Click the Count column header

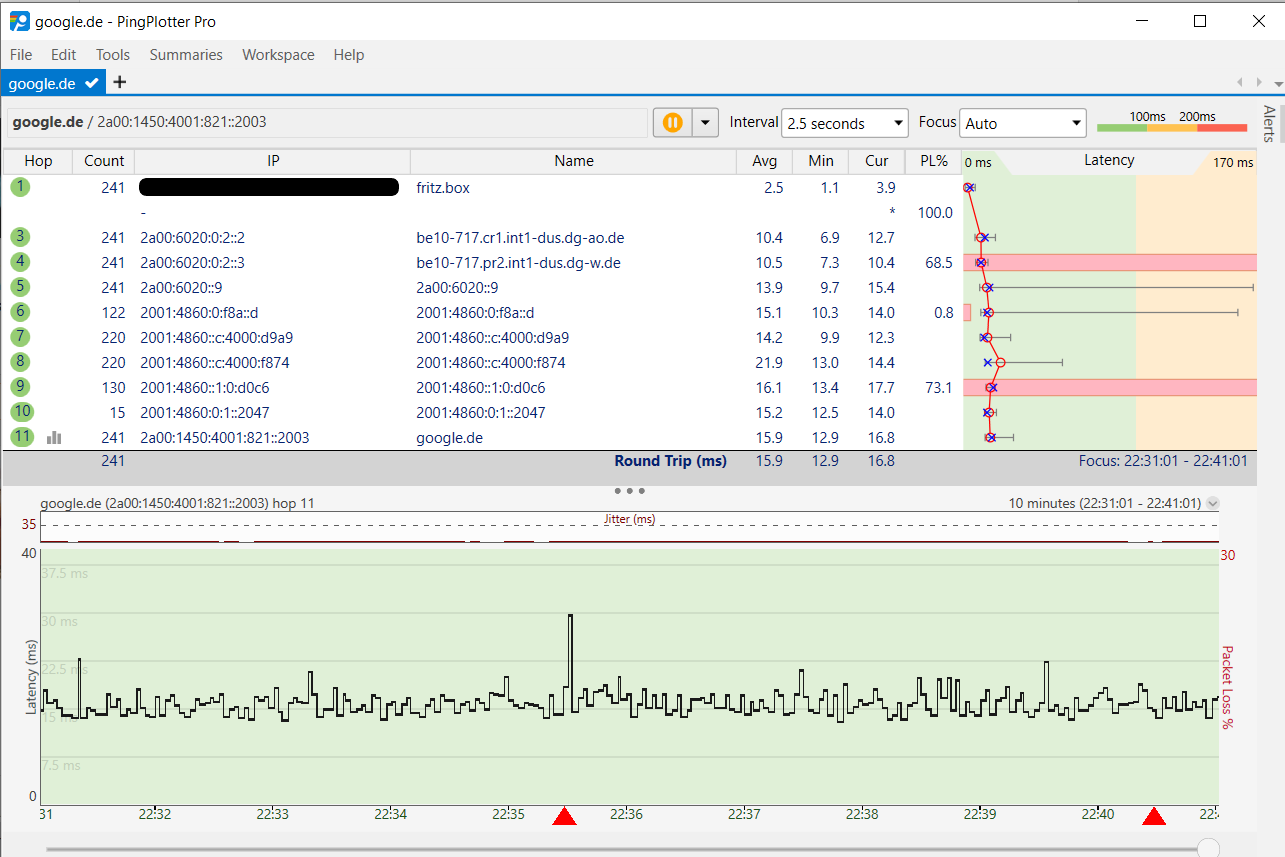(x=104, y=161)
